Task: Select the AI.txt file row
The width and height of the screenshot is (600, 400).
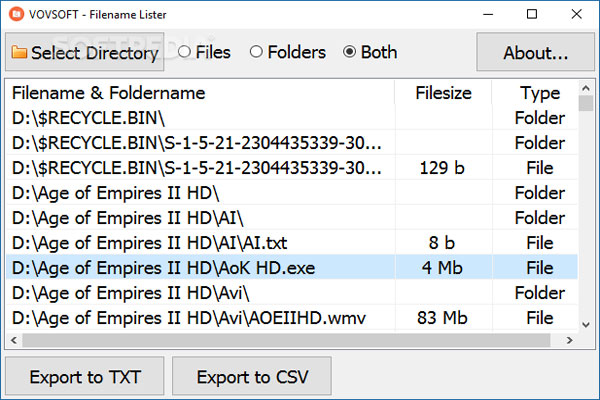Action: 200,243
